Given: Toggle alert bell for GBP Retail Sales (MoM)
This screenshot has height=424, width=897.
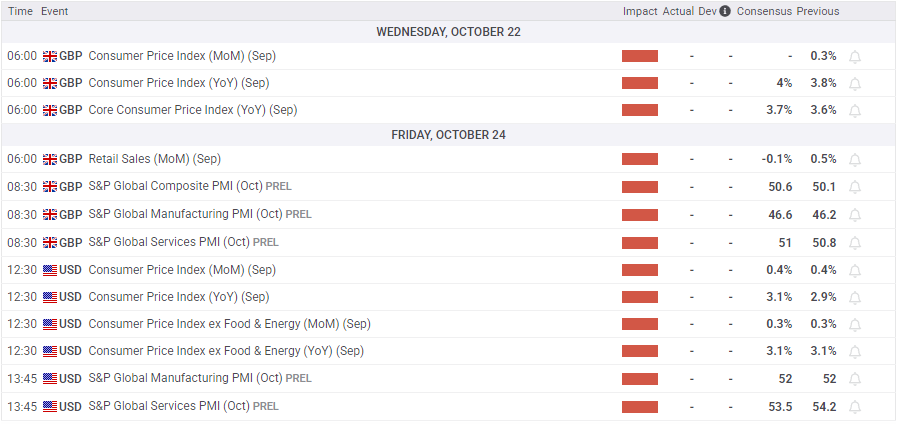Looking at the screenshot, I should pyautogui.click(x=855, y=159).
